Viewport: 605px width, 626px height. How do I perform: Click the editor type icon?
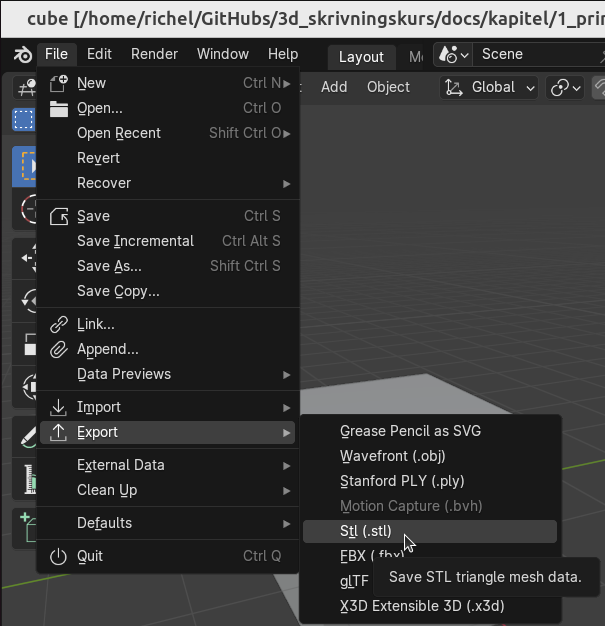(25, 87)
